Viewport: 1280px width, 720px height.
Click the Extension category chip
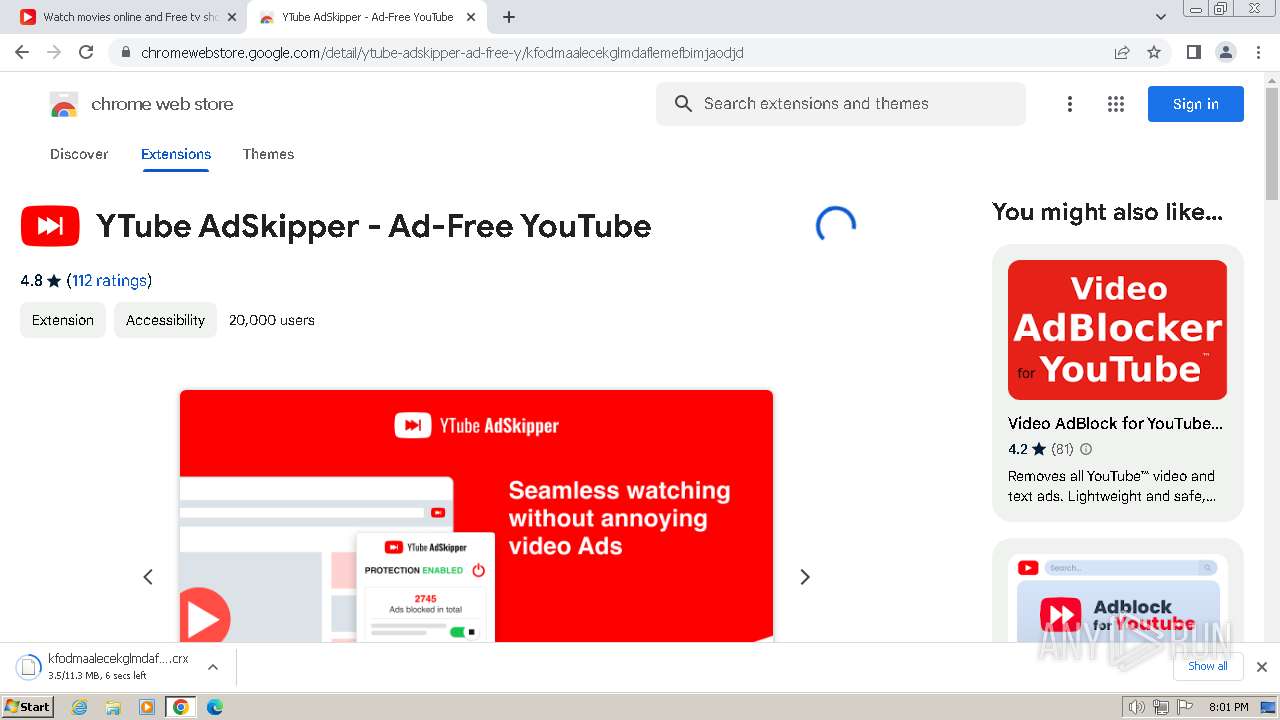pyautogui.click(x=63, y=320)
